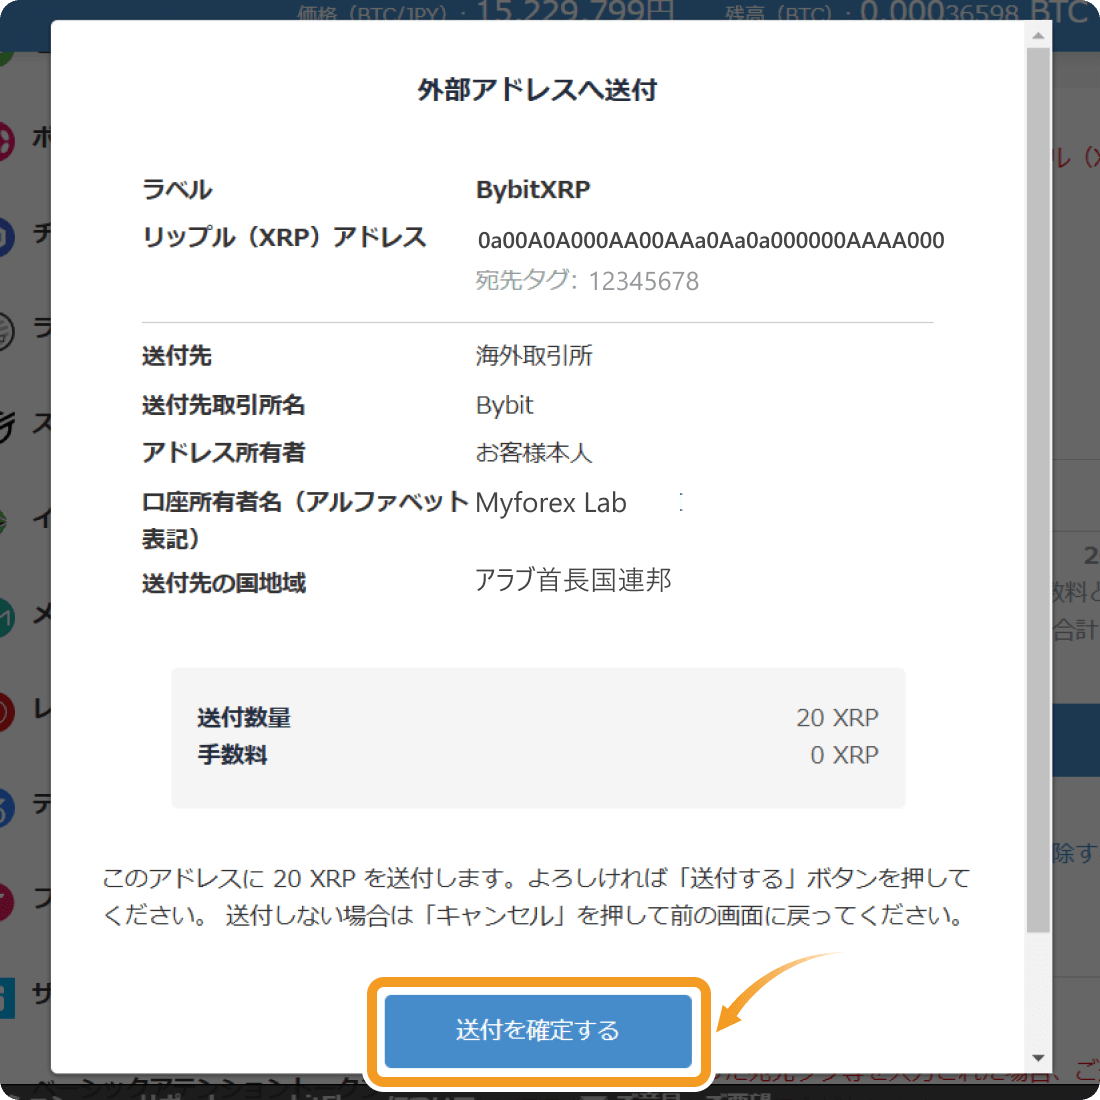
Task: Click the fee value 0 XRP
Action: 844,755
